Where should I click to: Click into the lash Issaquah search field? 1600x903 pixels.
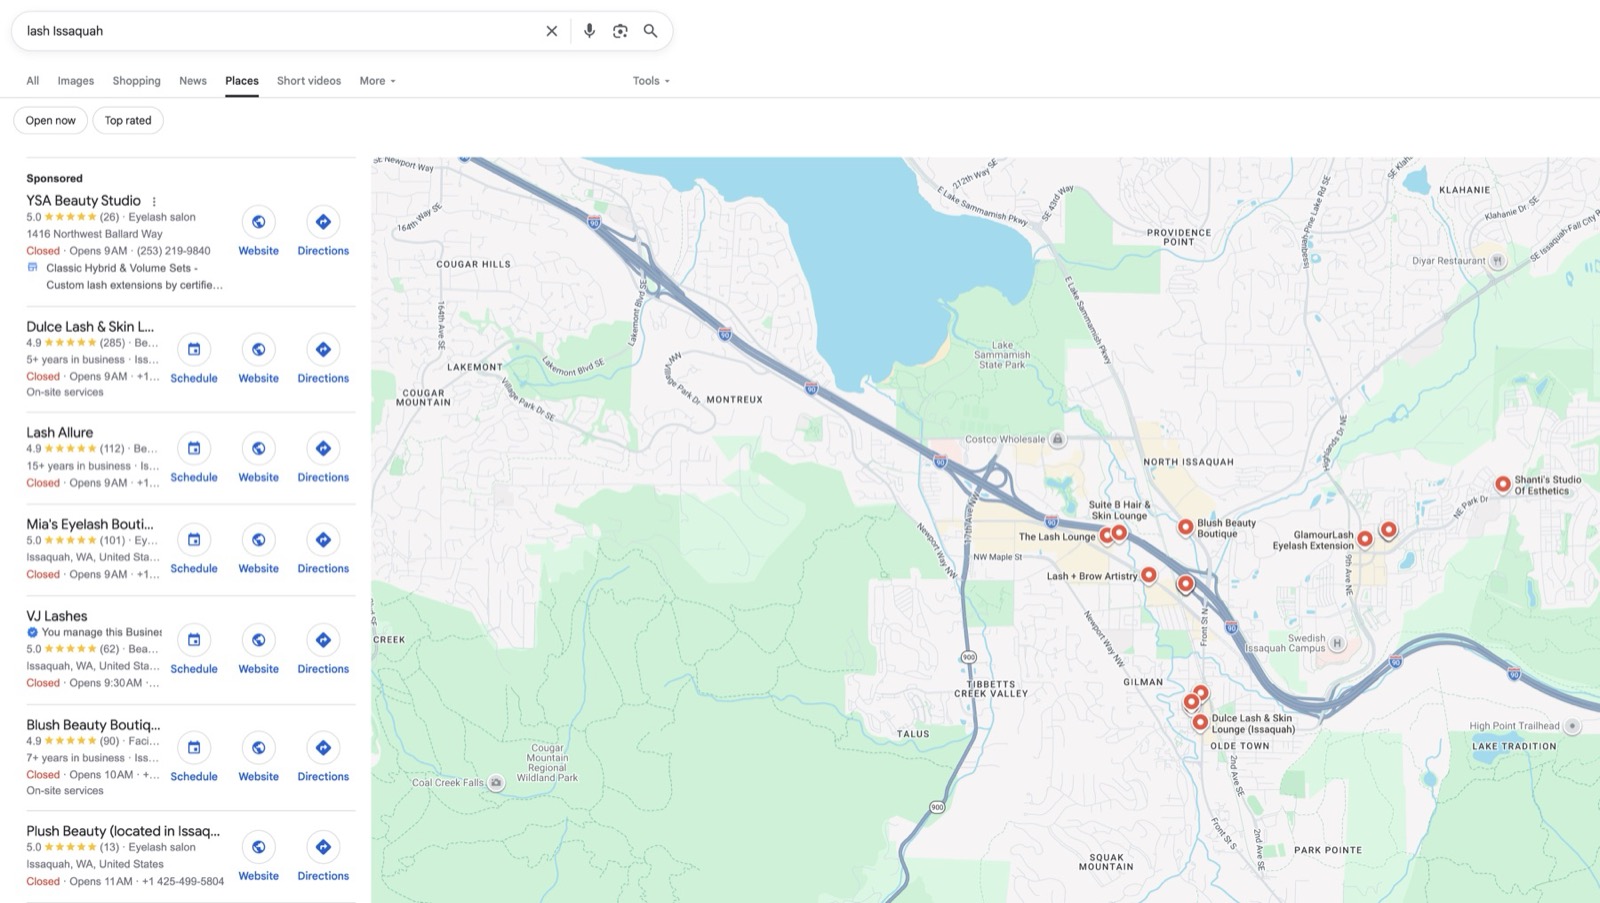coord(280,31)
